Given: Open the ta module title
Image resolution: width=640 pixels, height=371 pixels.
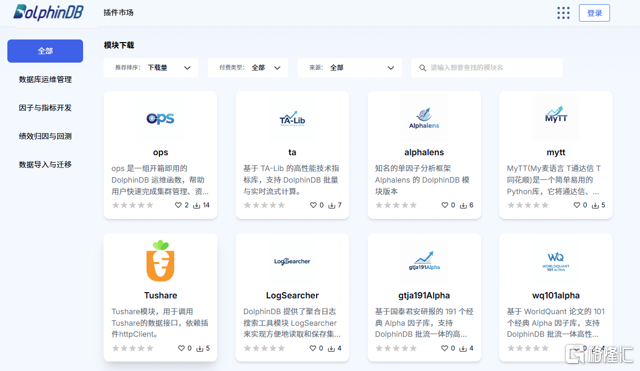Looking at the screenshot, I should tap(292, 152).
